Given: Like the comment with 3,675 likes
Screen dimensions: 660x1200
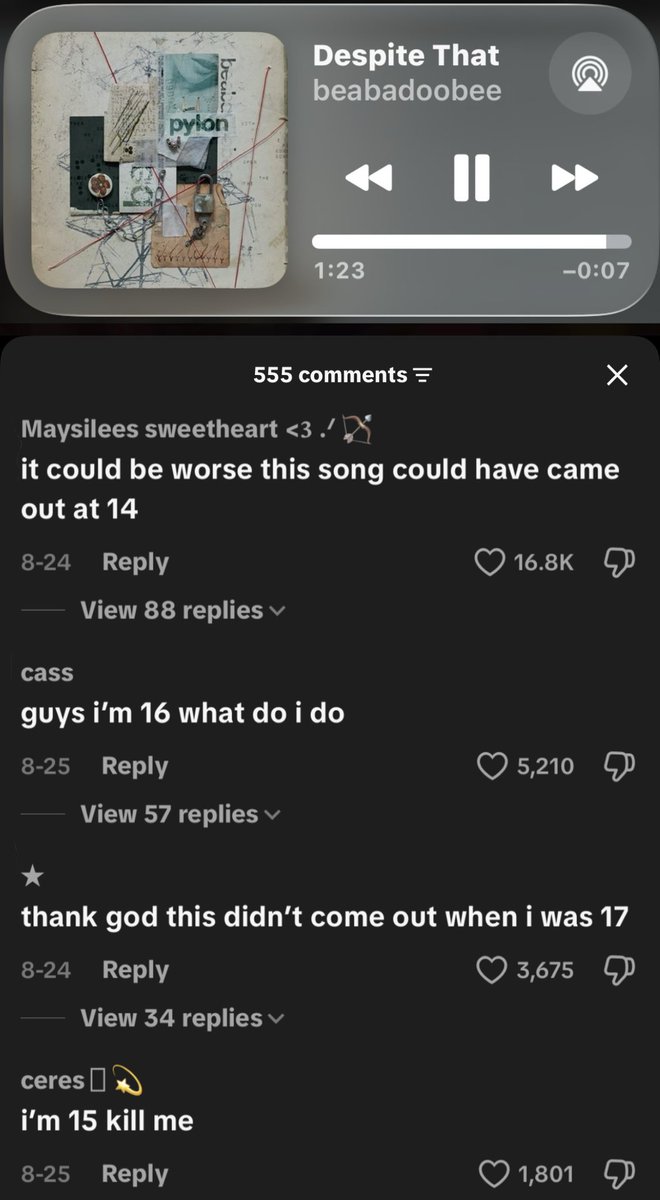Looking at the screenshot, I should 492,971.
